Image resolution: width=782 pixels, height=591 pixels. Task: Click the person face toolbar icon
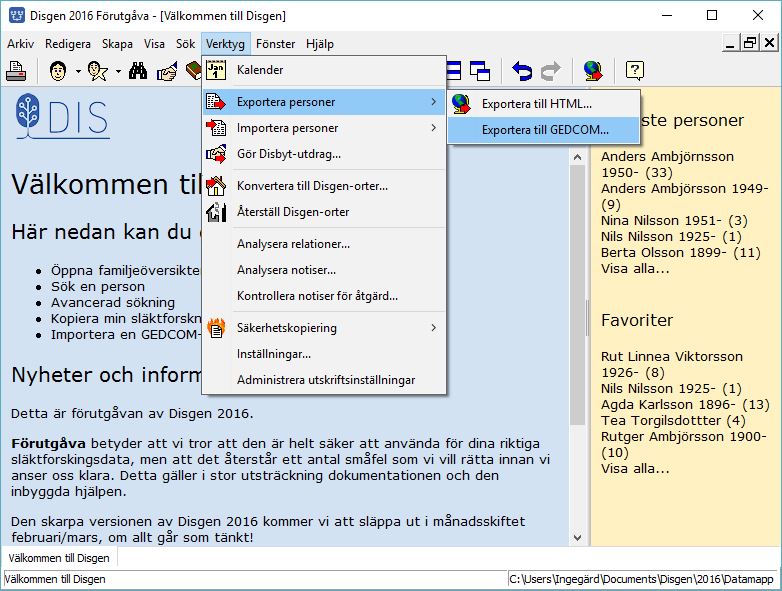click(x=58, y=71)
